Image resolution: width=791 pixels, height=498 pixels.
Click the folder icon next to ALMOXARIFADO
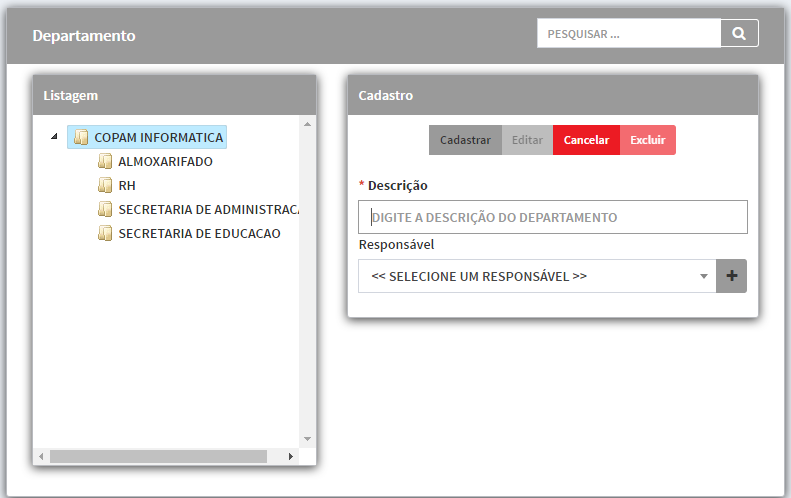(105, 161)
